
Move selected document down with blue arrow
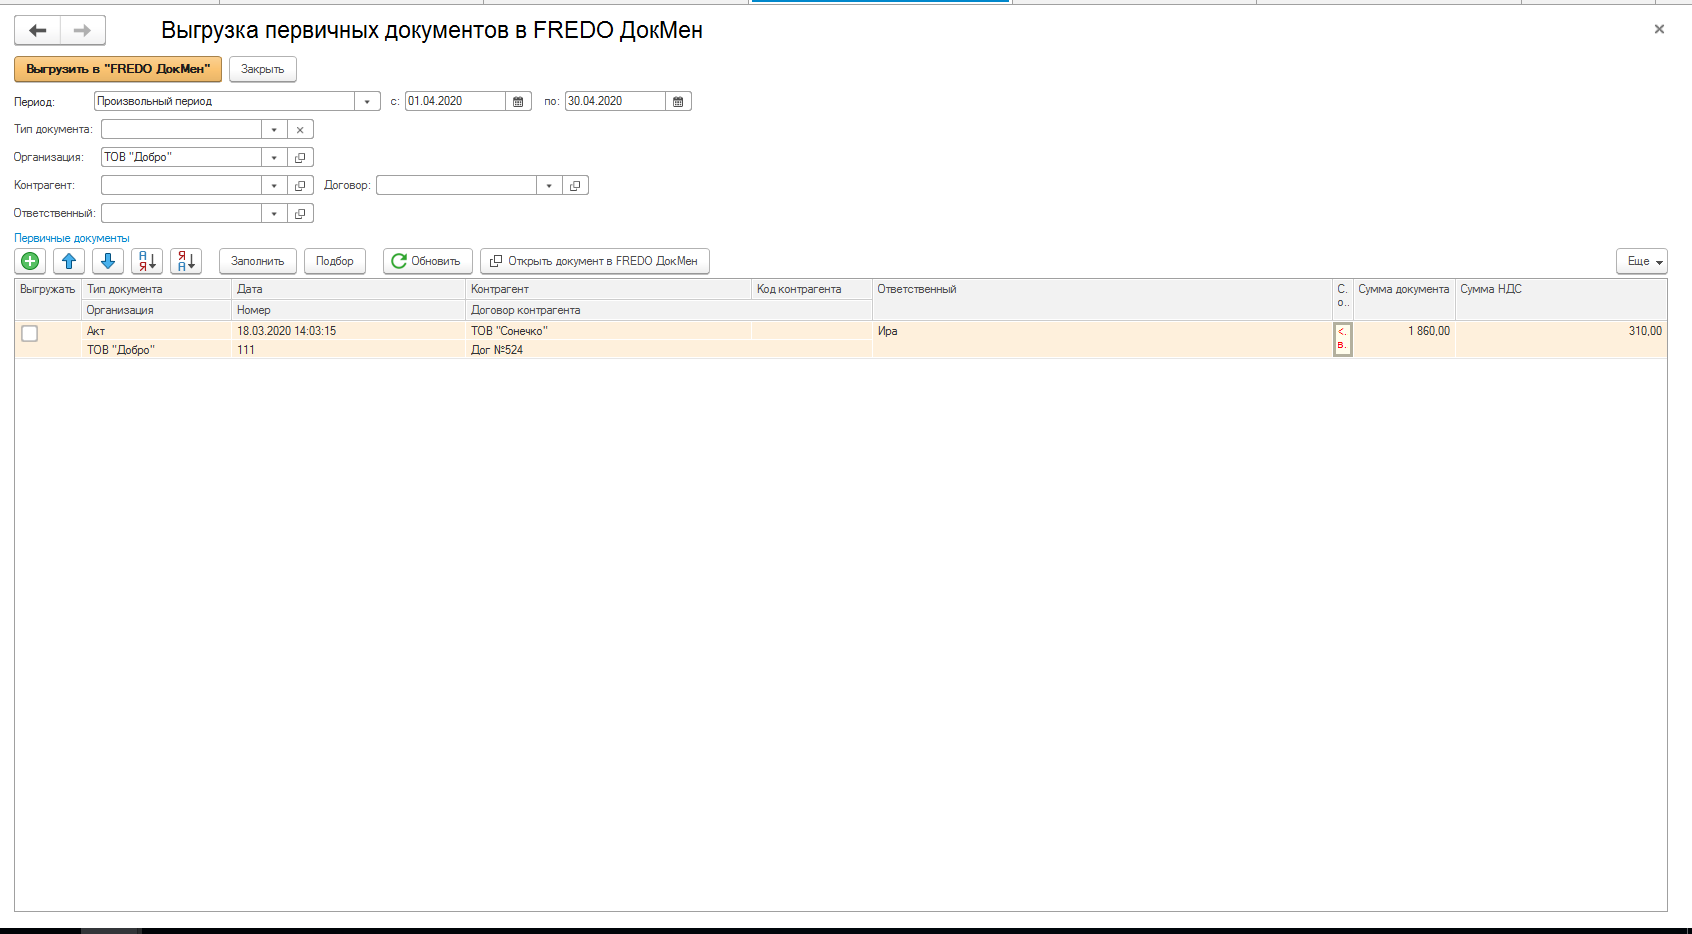tap(107, 261)
